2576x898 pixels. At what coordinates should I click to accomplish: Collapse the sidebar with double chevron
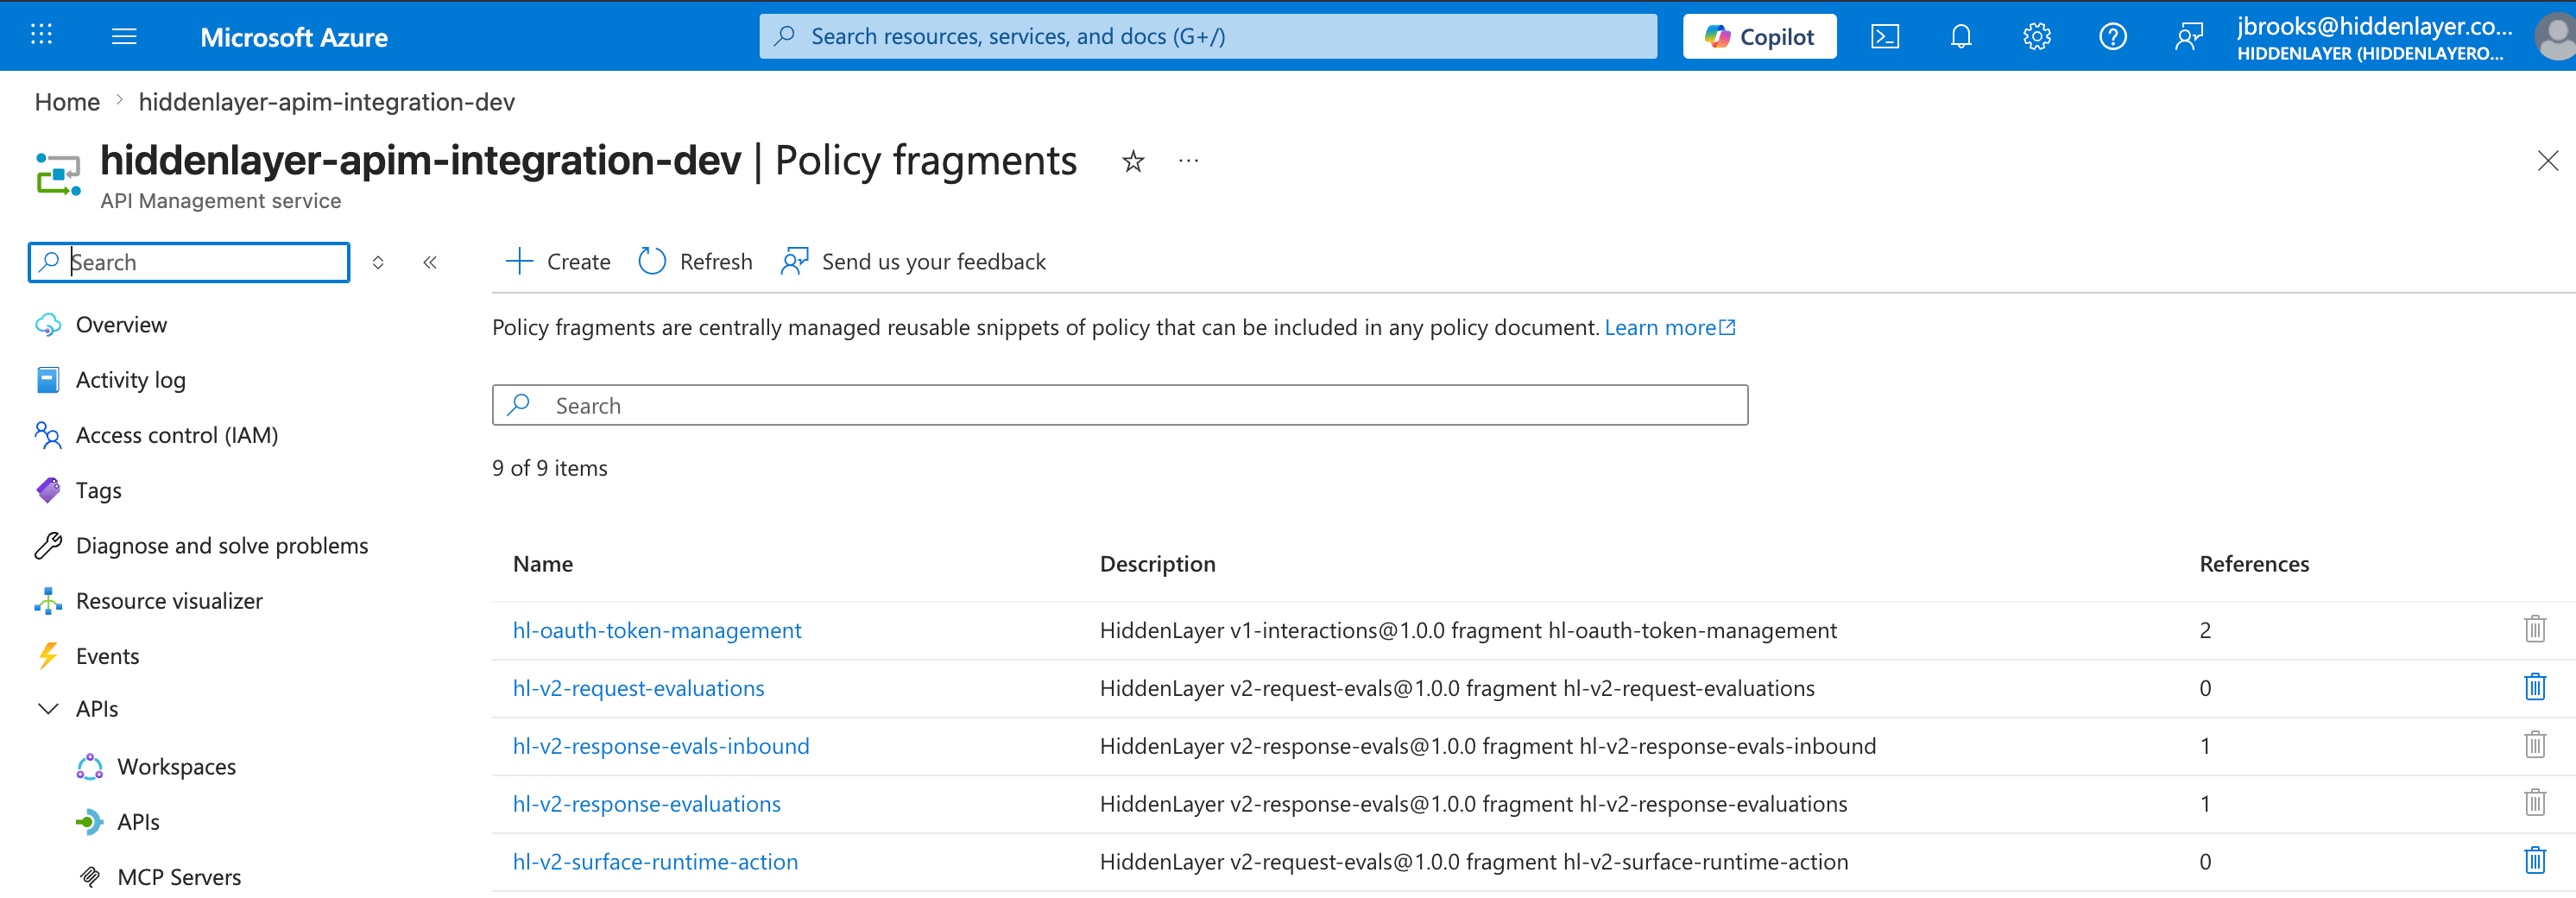(x=430, y=262)
